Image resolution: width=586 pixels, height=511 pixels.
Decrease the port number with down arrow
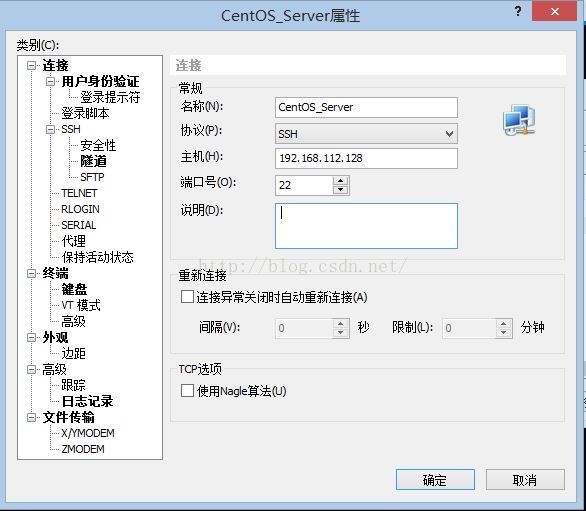click(x=340, y=190)
